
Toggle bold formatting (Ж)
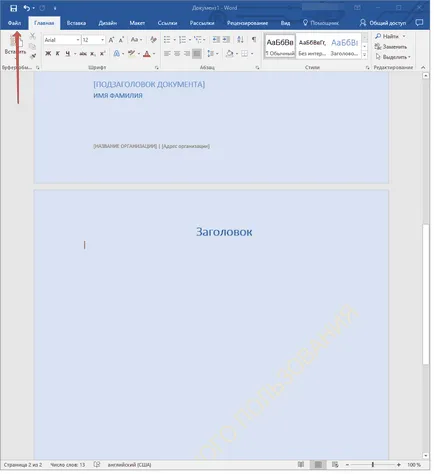(x=48, y=53)
